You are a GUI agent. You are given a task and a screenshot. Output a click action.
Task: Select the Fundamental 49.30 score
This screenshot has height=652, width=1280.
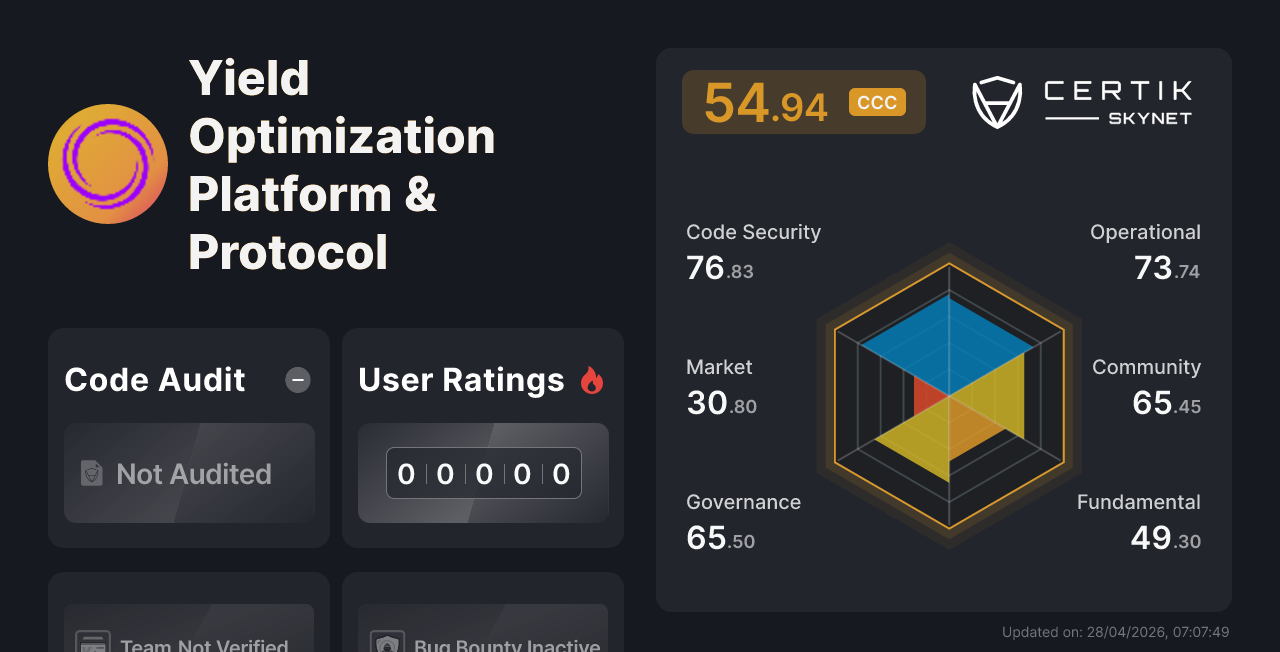tap(1165, 538)
